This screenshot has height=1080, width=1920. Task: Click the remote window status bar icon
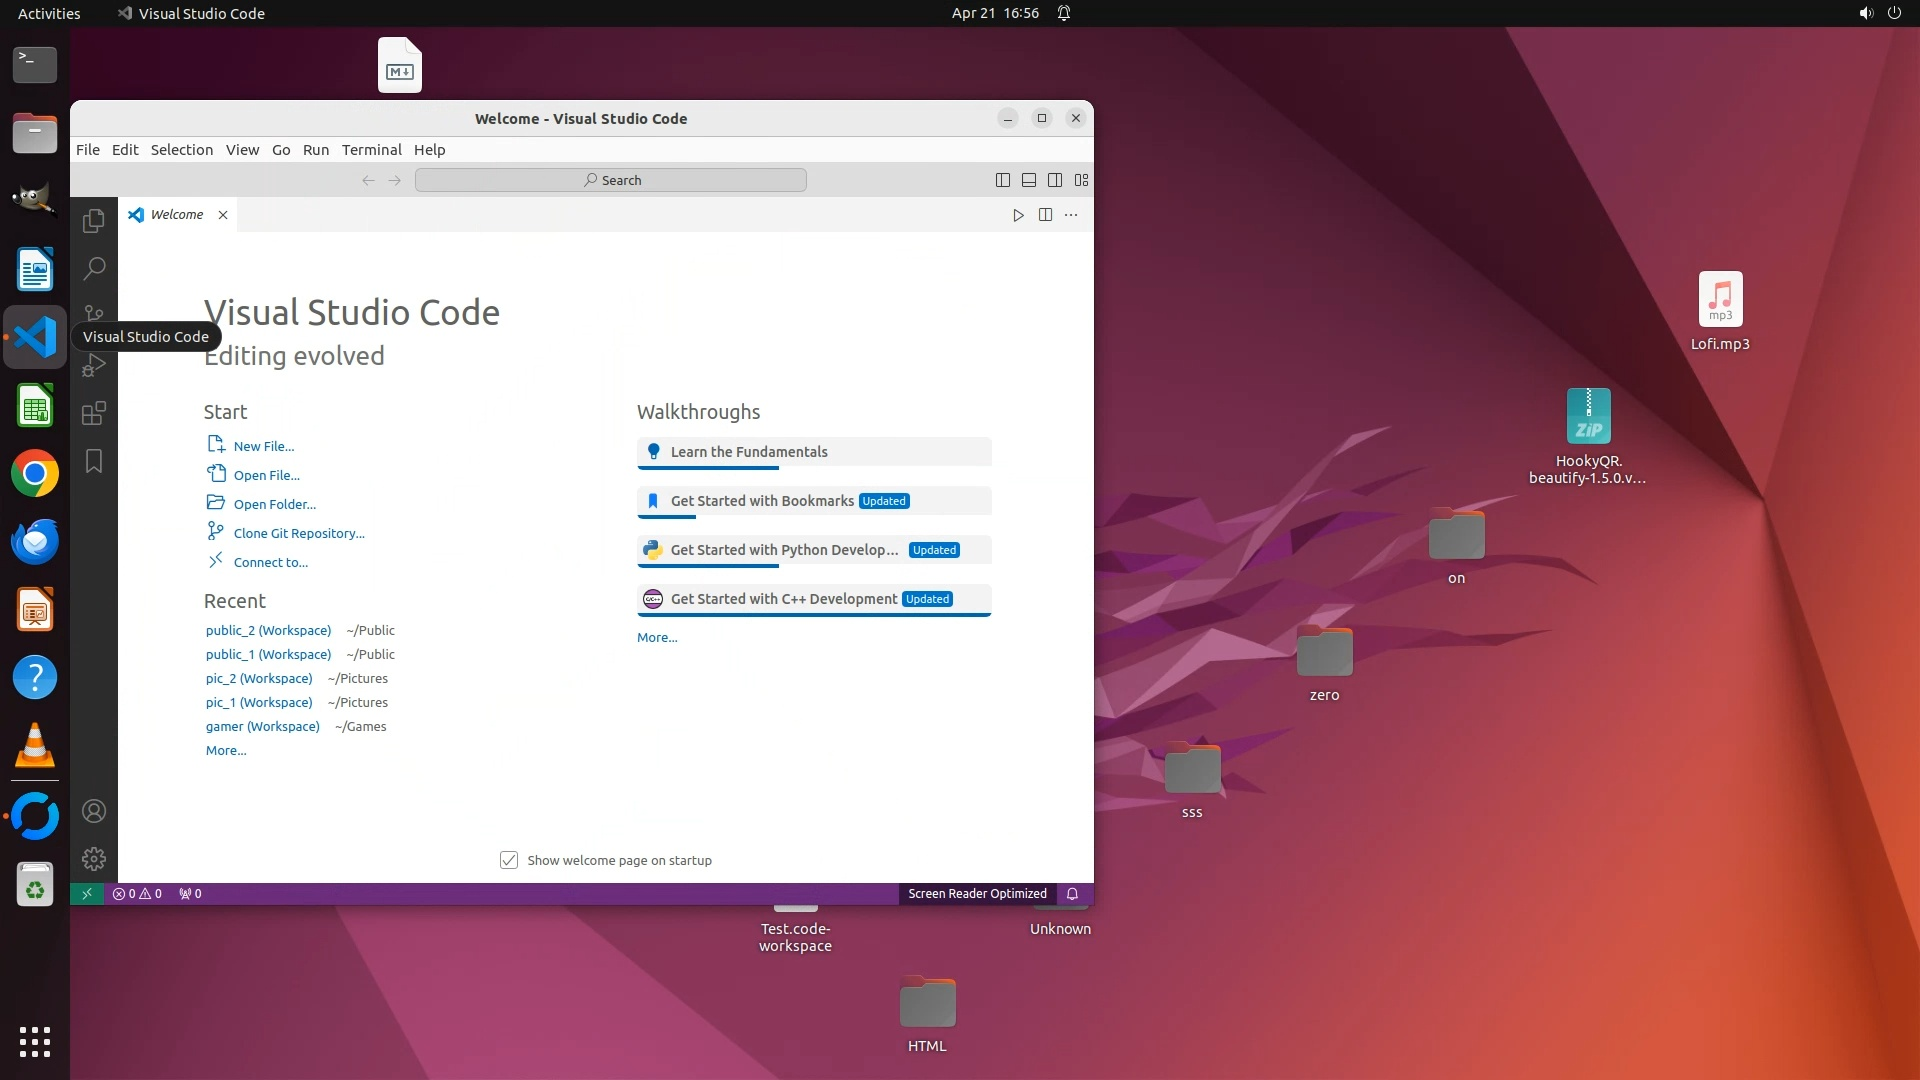tap(87, 894)
